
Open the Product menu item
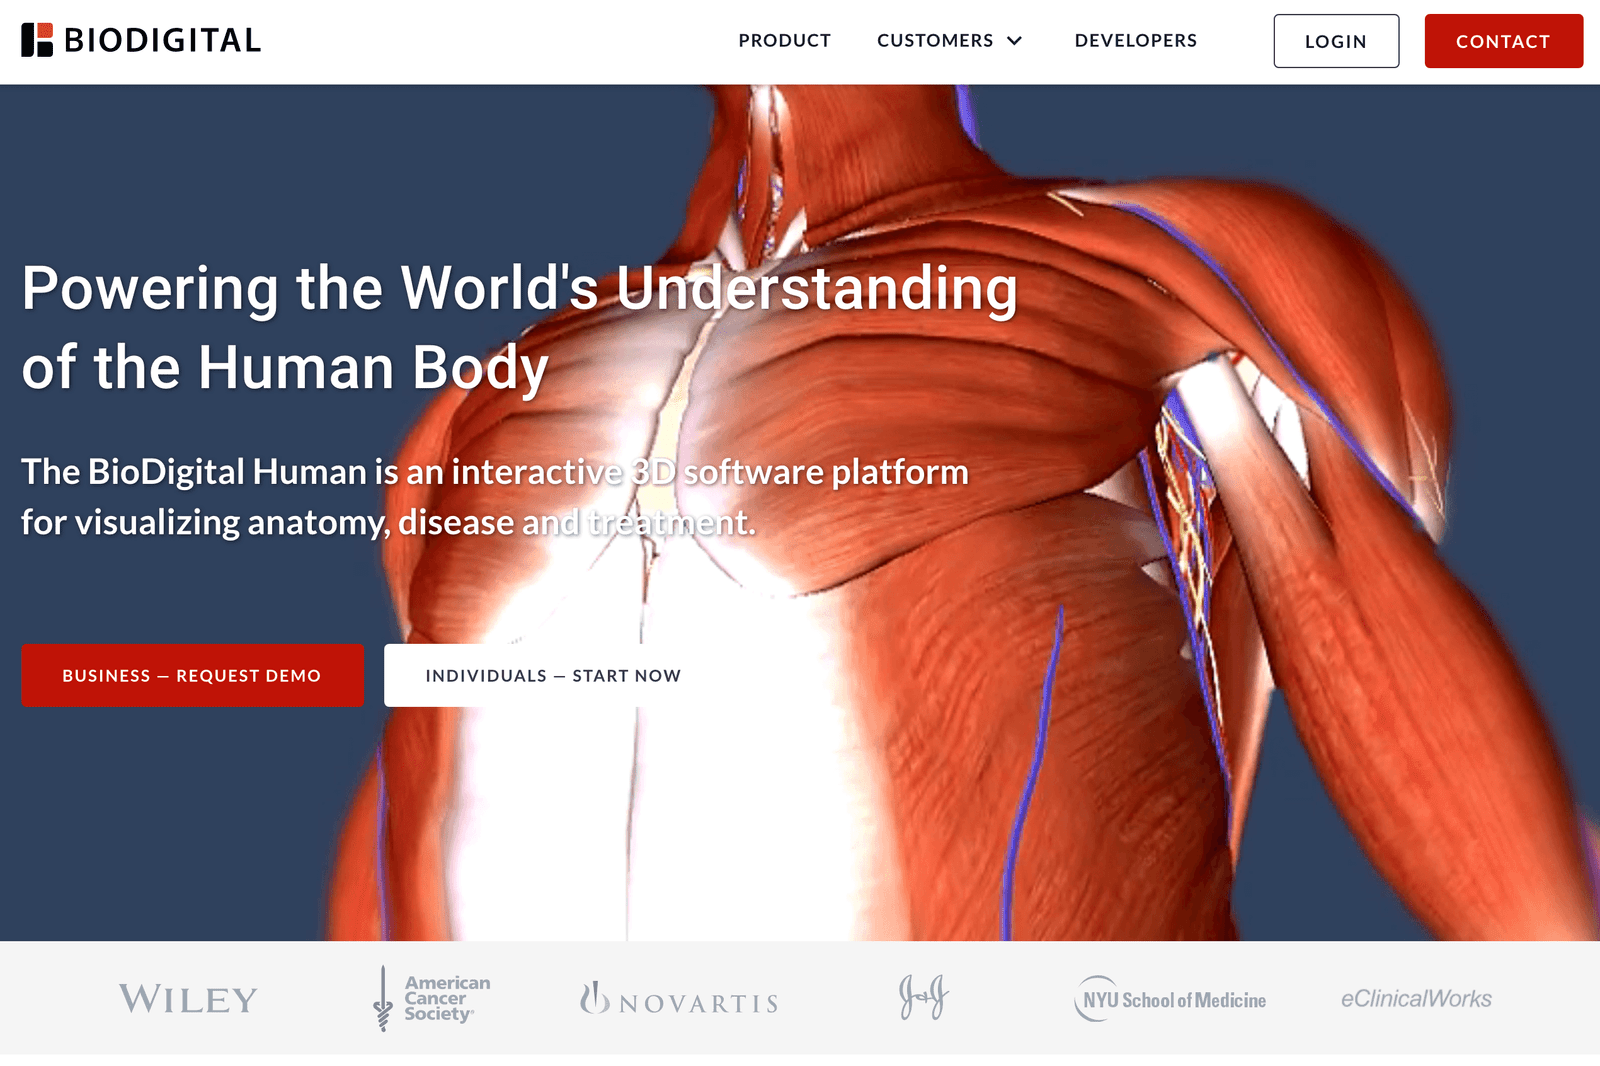click(785, 41)
